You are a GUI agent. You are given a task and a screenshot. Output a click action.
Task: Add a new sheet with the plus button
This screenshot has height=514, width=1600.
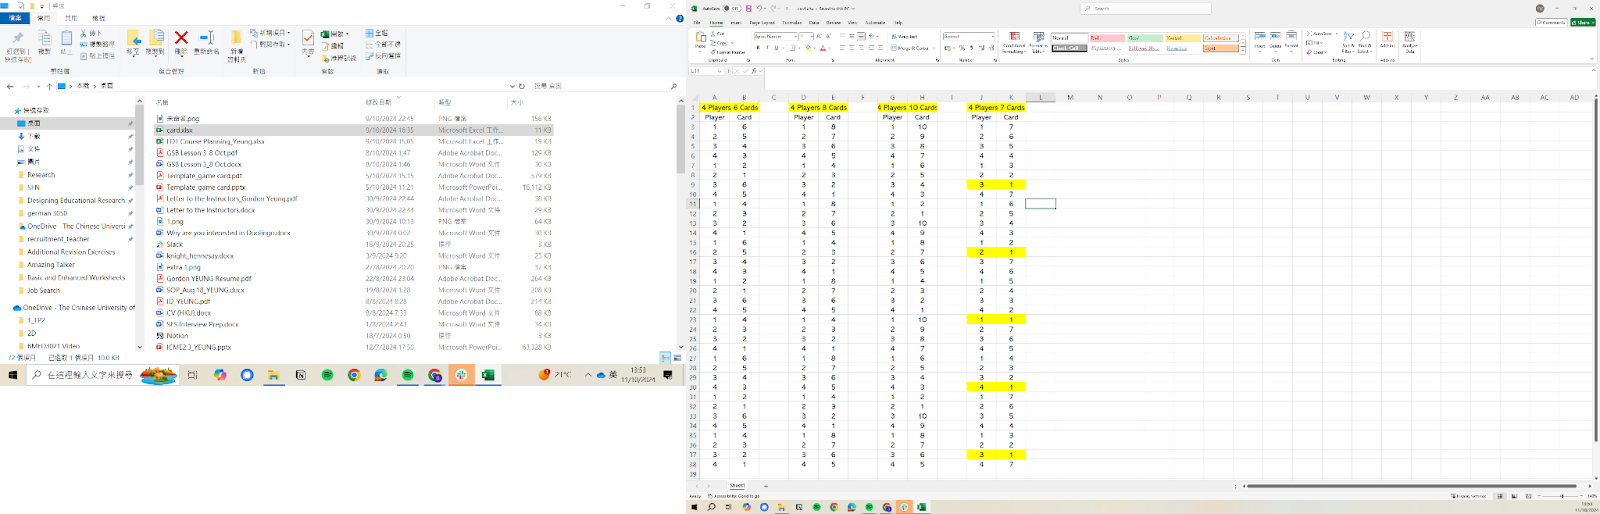(x=766, y=486)
